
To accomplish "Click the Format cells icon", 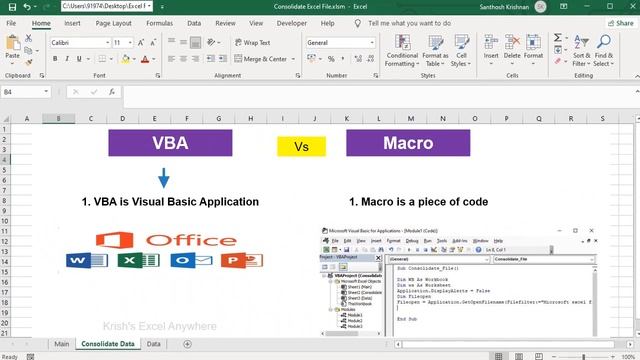I will [533, 42].
